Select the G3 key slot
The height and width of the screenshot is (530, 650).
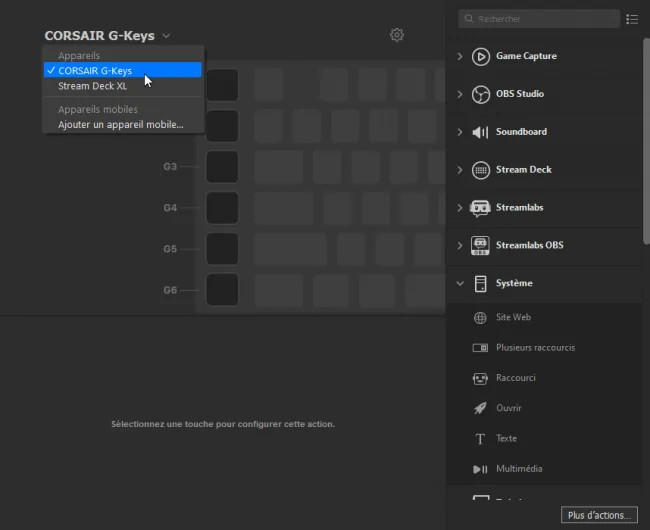[222, 167]
